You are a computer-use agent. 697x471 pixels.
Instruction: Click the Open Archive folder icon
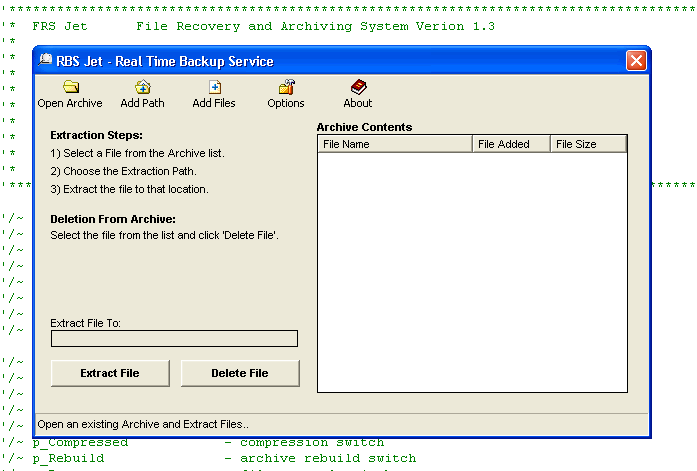click(70, 88)
